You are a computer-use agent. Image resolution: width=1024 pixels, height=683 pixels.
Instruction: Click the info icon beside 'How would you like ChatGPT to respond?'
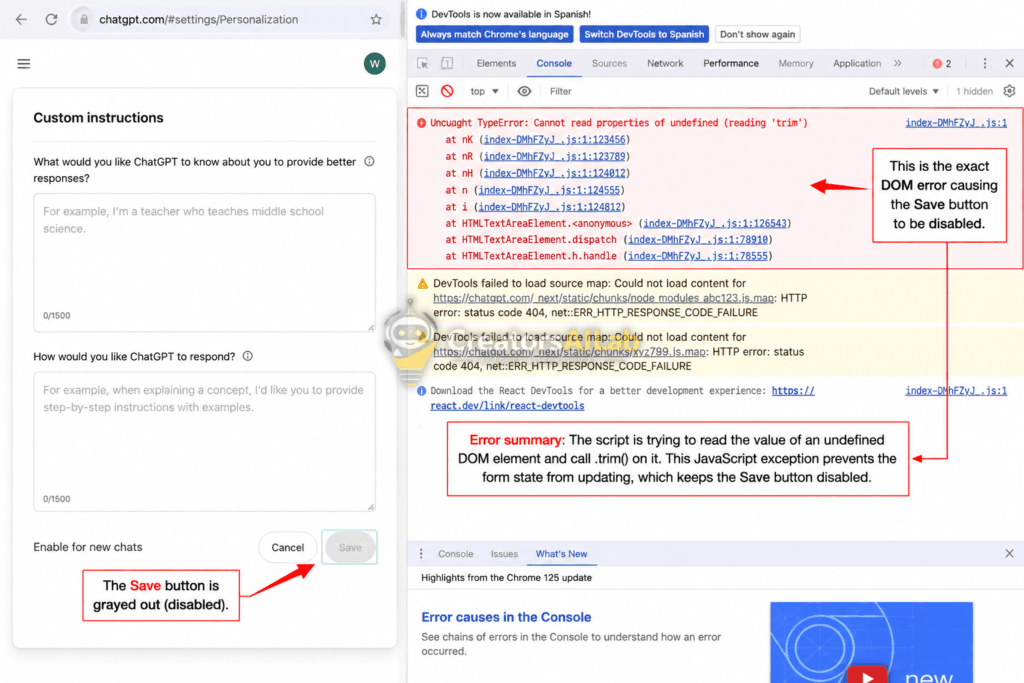248,356
